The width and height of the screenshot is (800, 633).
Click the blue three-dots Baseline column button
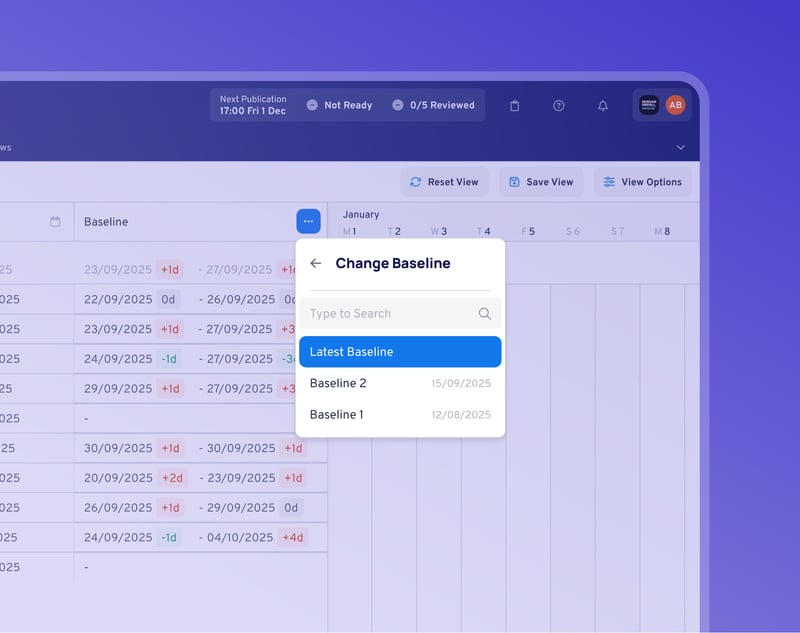click(x=309, y=221)
